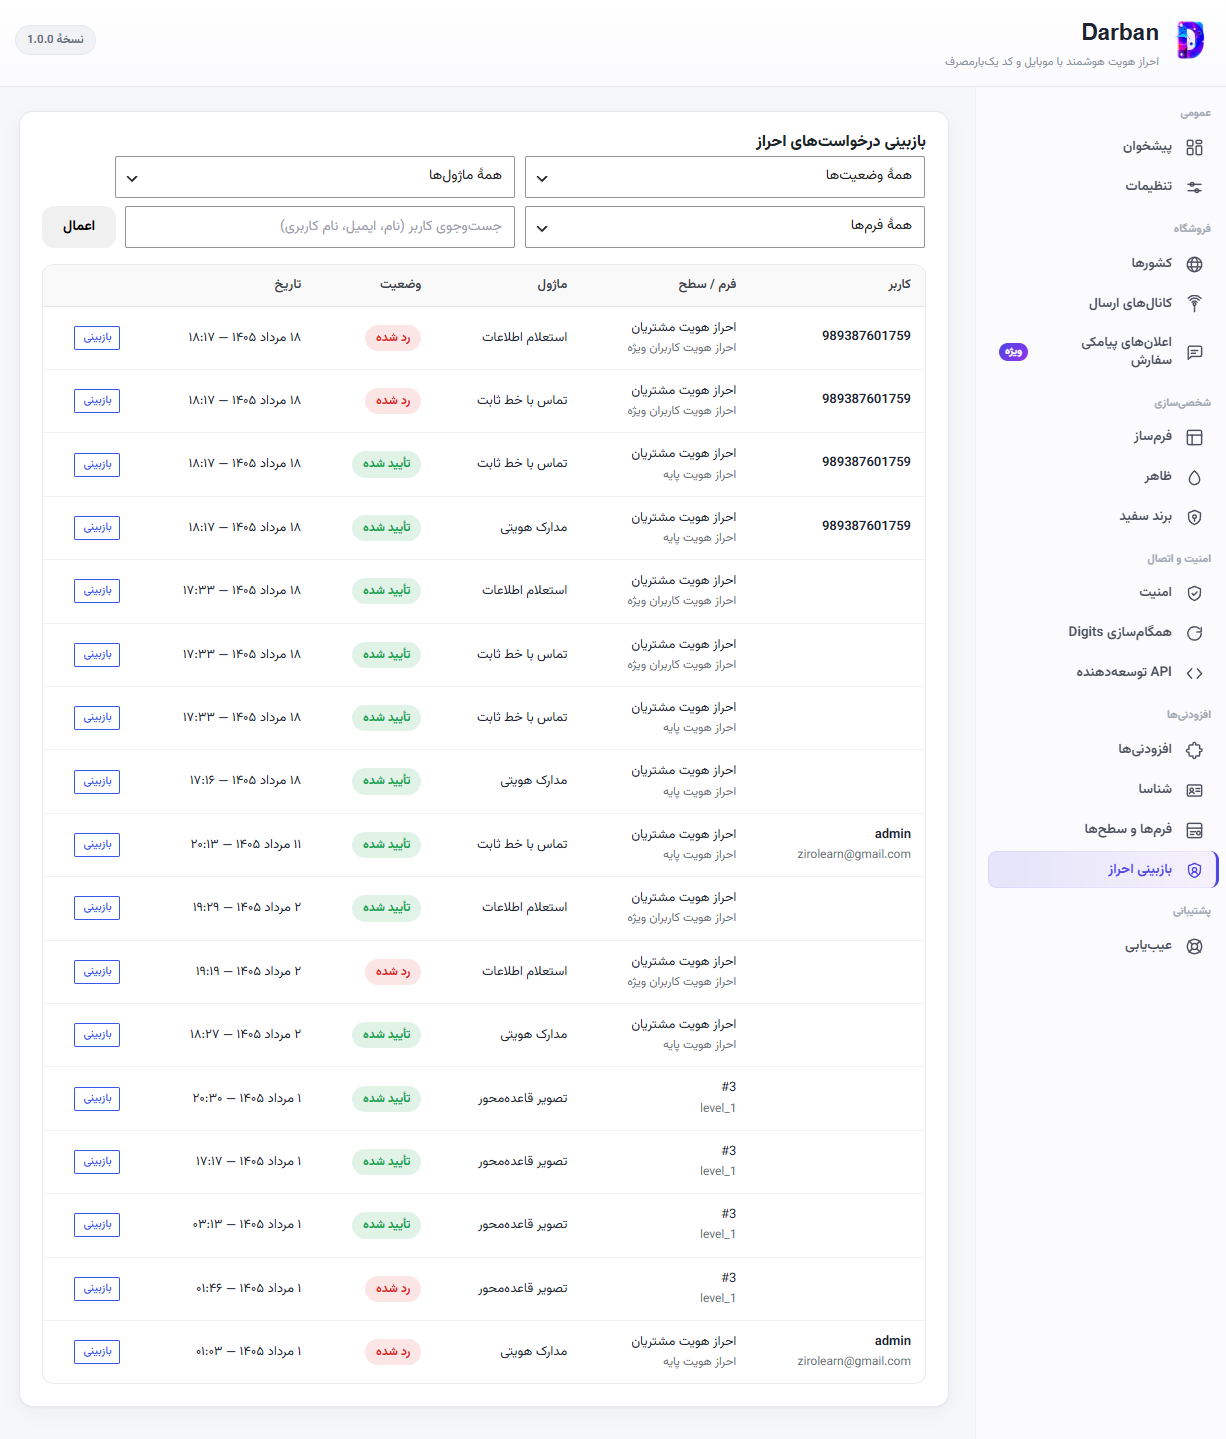This screenshot has height=1439, width=1226.
Task: Click the کشورها globe icon
Action: 1194,264
